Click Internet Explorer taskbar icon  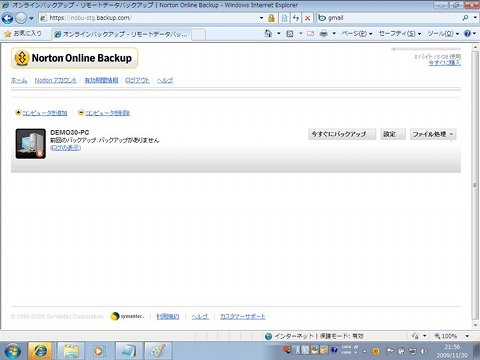pos(40,351)
